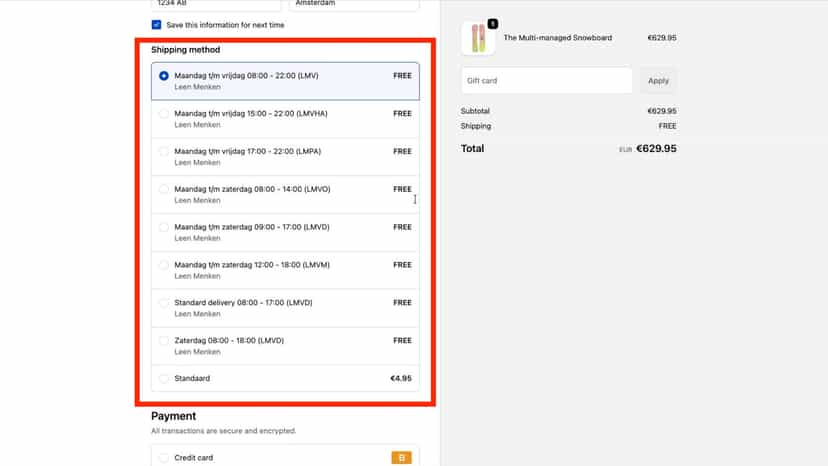Click the Apply gift card button
The image size is (828, 466).
[658, 81]
